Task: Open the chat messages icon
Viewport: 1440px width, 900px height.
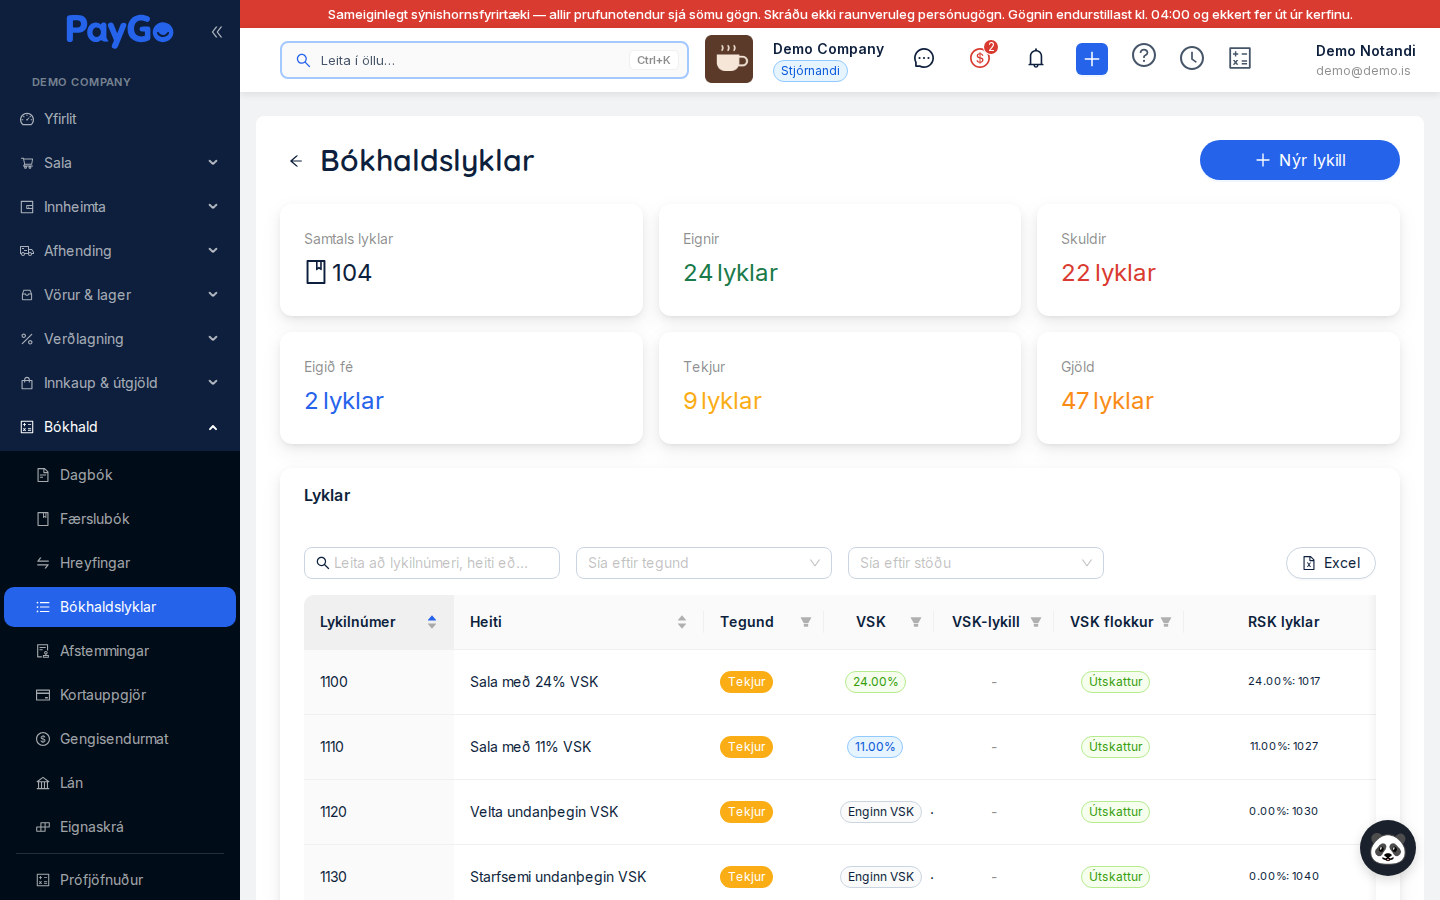Action: click(924, 58)
